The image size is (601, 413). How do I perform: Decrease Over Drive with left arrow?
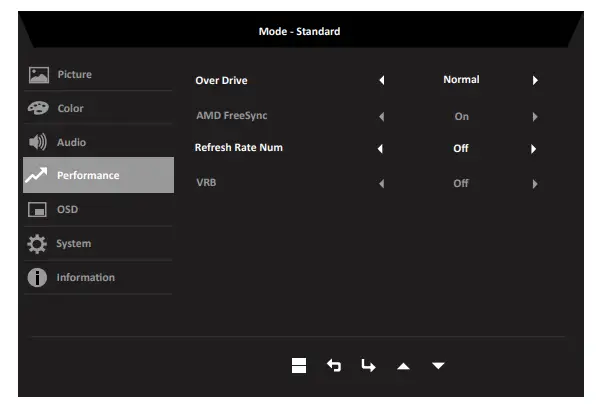381,80
